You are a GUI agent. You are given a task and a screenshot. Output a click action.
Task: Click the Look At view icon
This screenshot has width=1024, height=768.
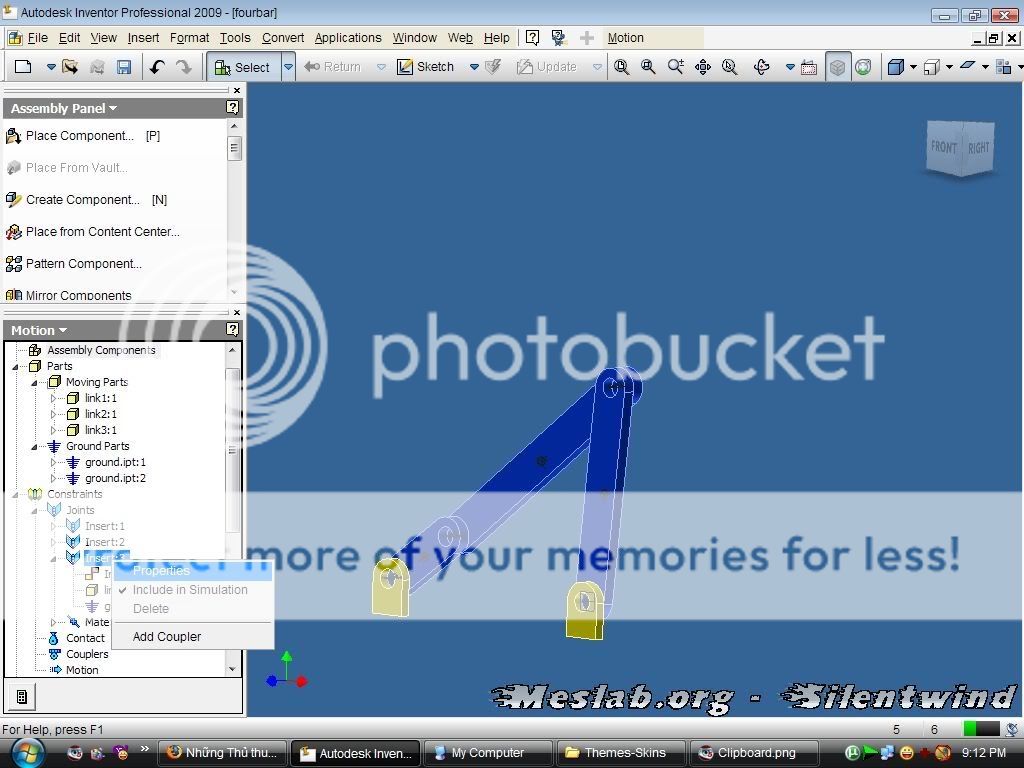(x=808, y=67)
